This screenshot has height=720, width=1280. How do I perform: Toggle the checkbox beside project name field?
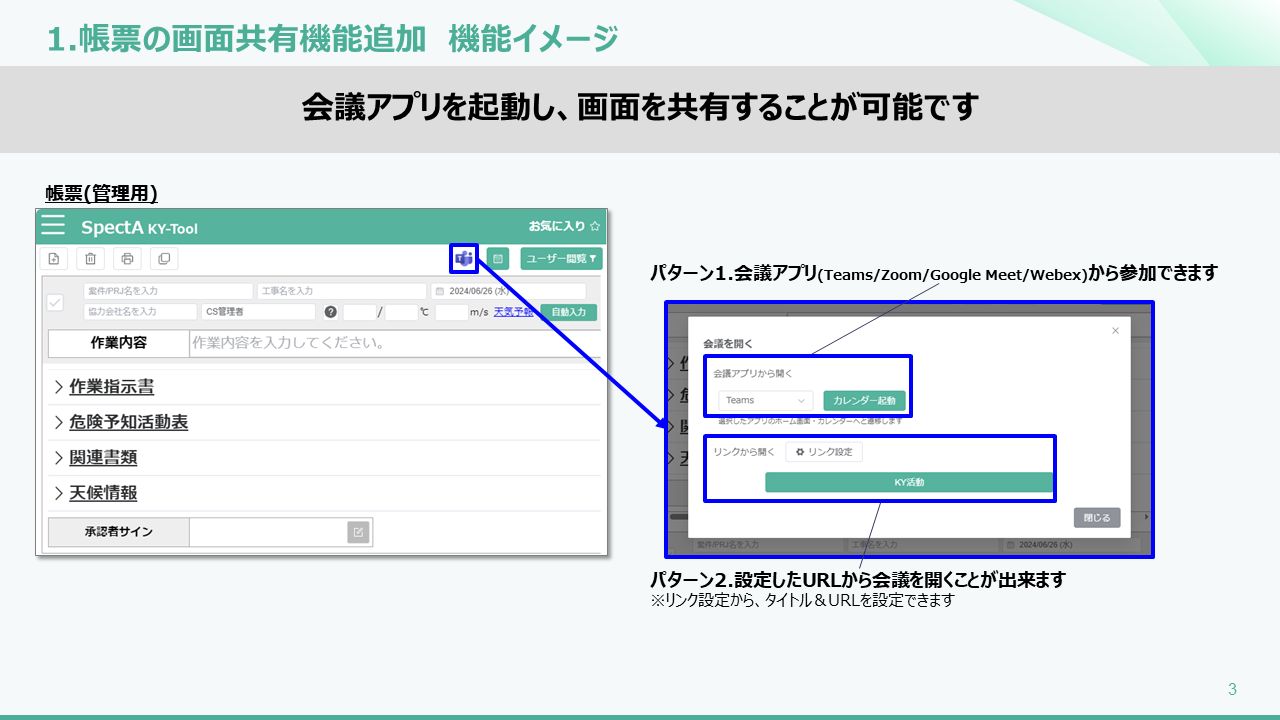[56, 302]
